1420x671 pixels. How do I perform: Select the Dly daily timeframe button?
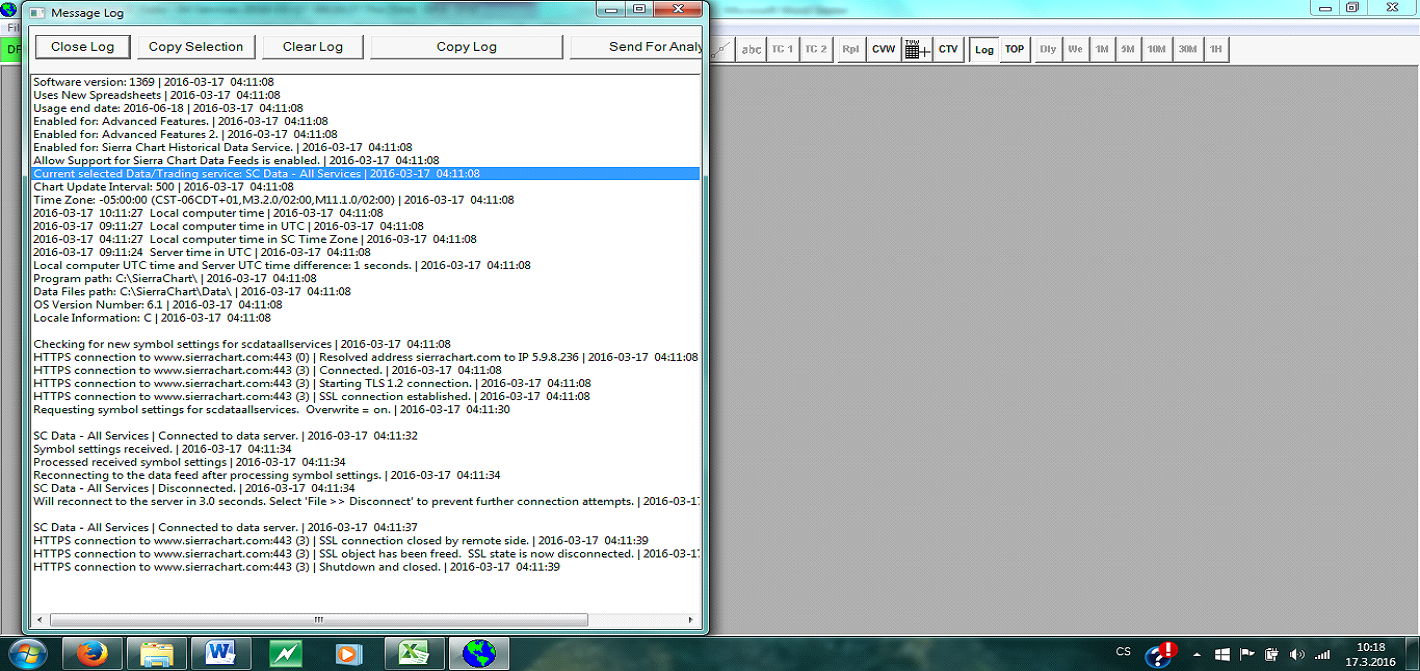point(1048,49)
